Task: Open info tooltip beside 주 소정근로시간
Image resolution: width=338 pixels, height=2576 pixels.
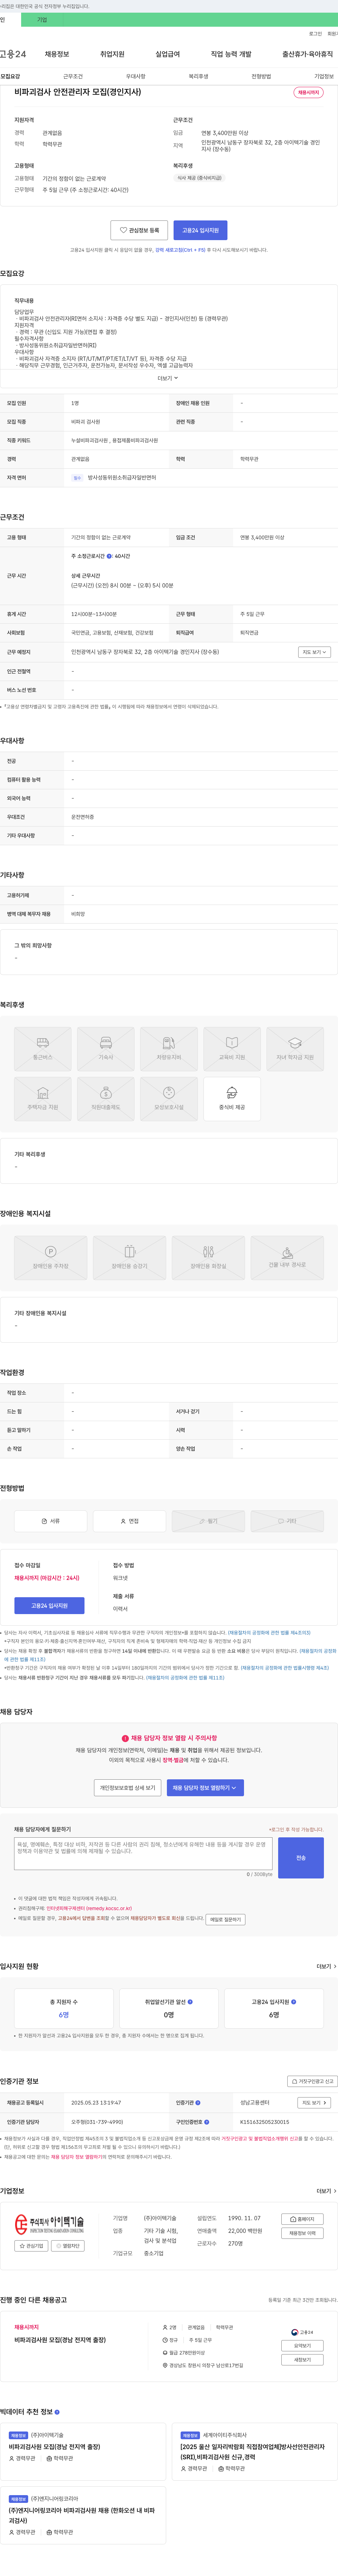Action: point(109,556)
